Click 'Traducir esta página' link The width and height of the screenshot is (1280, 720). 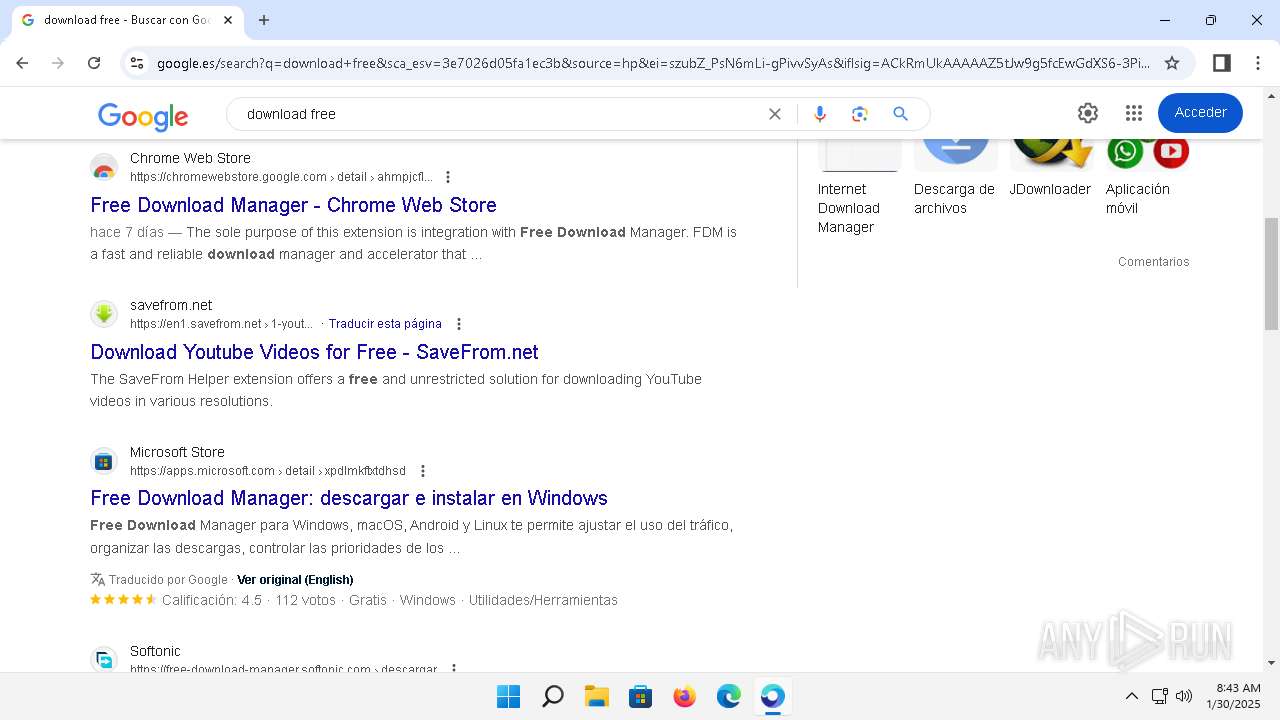point(385,324)
